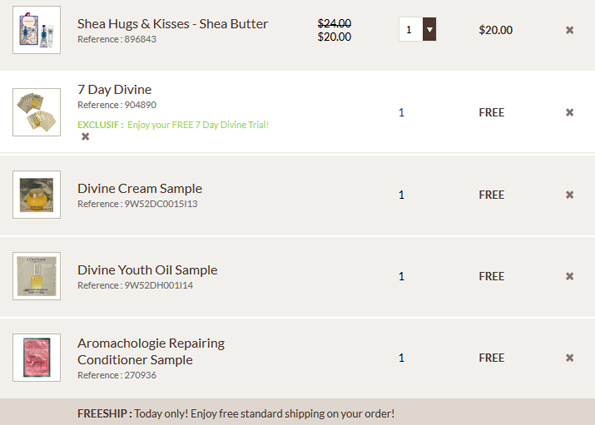Open Divine Youth Oil Sample product title
The height and width of the screenshot is (425, 595).
click(147, 270)
